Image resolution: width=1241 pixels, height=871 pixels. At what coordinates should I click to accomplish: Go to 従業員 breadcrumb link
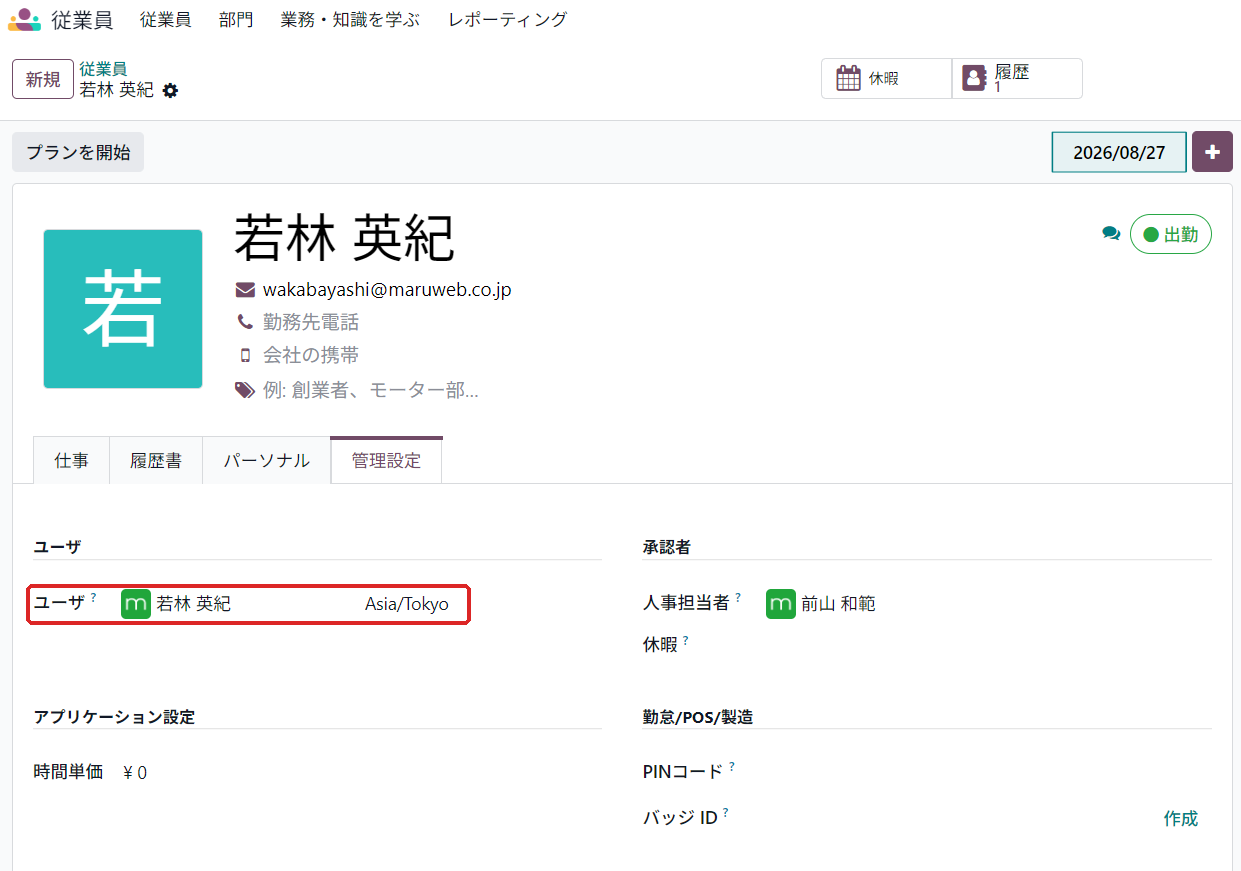coord(103,69)
